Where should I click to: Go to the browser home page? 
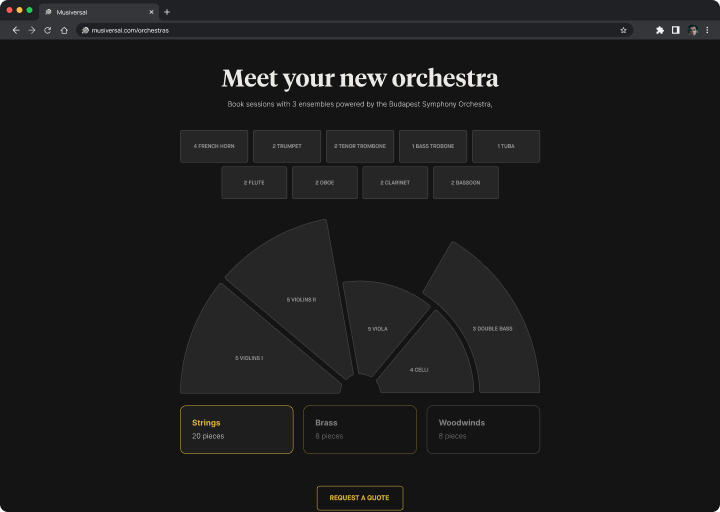[x=64, y=30]
